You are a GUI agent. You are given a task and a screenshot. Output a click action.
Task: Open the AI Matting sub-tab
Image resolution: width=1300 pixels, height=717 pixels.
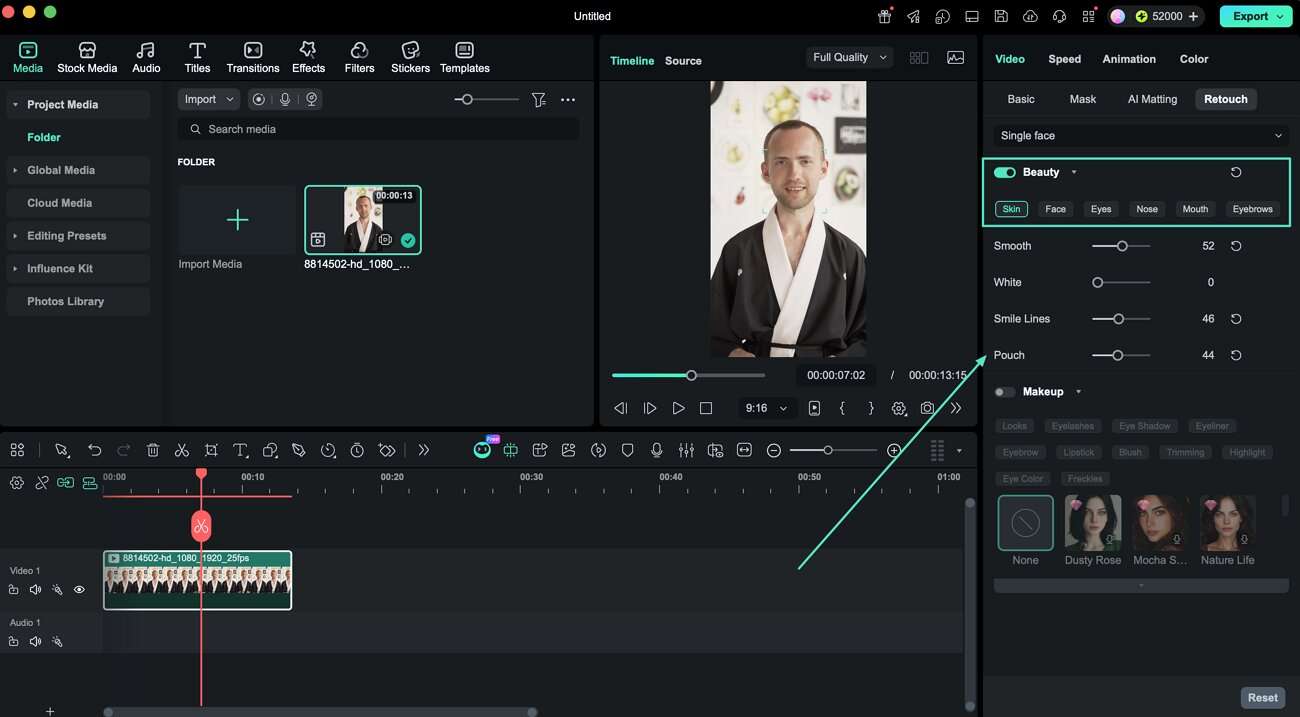click(1152, 99)
